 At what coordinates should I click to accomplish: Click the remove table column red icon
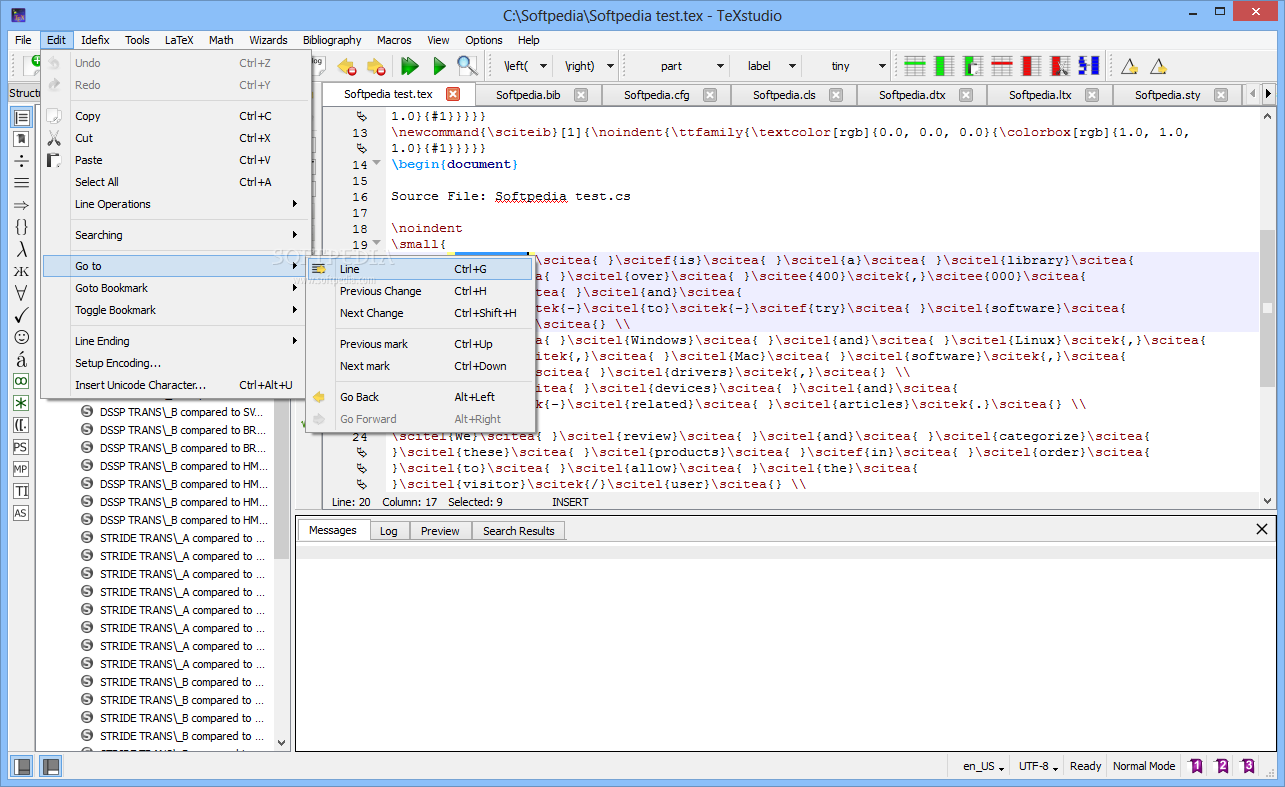click(1031, 66)
